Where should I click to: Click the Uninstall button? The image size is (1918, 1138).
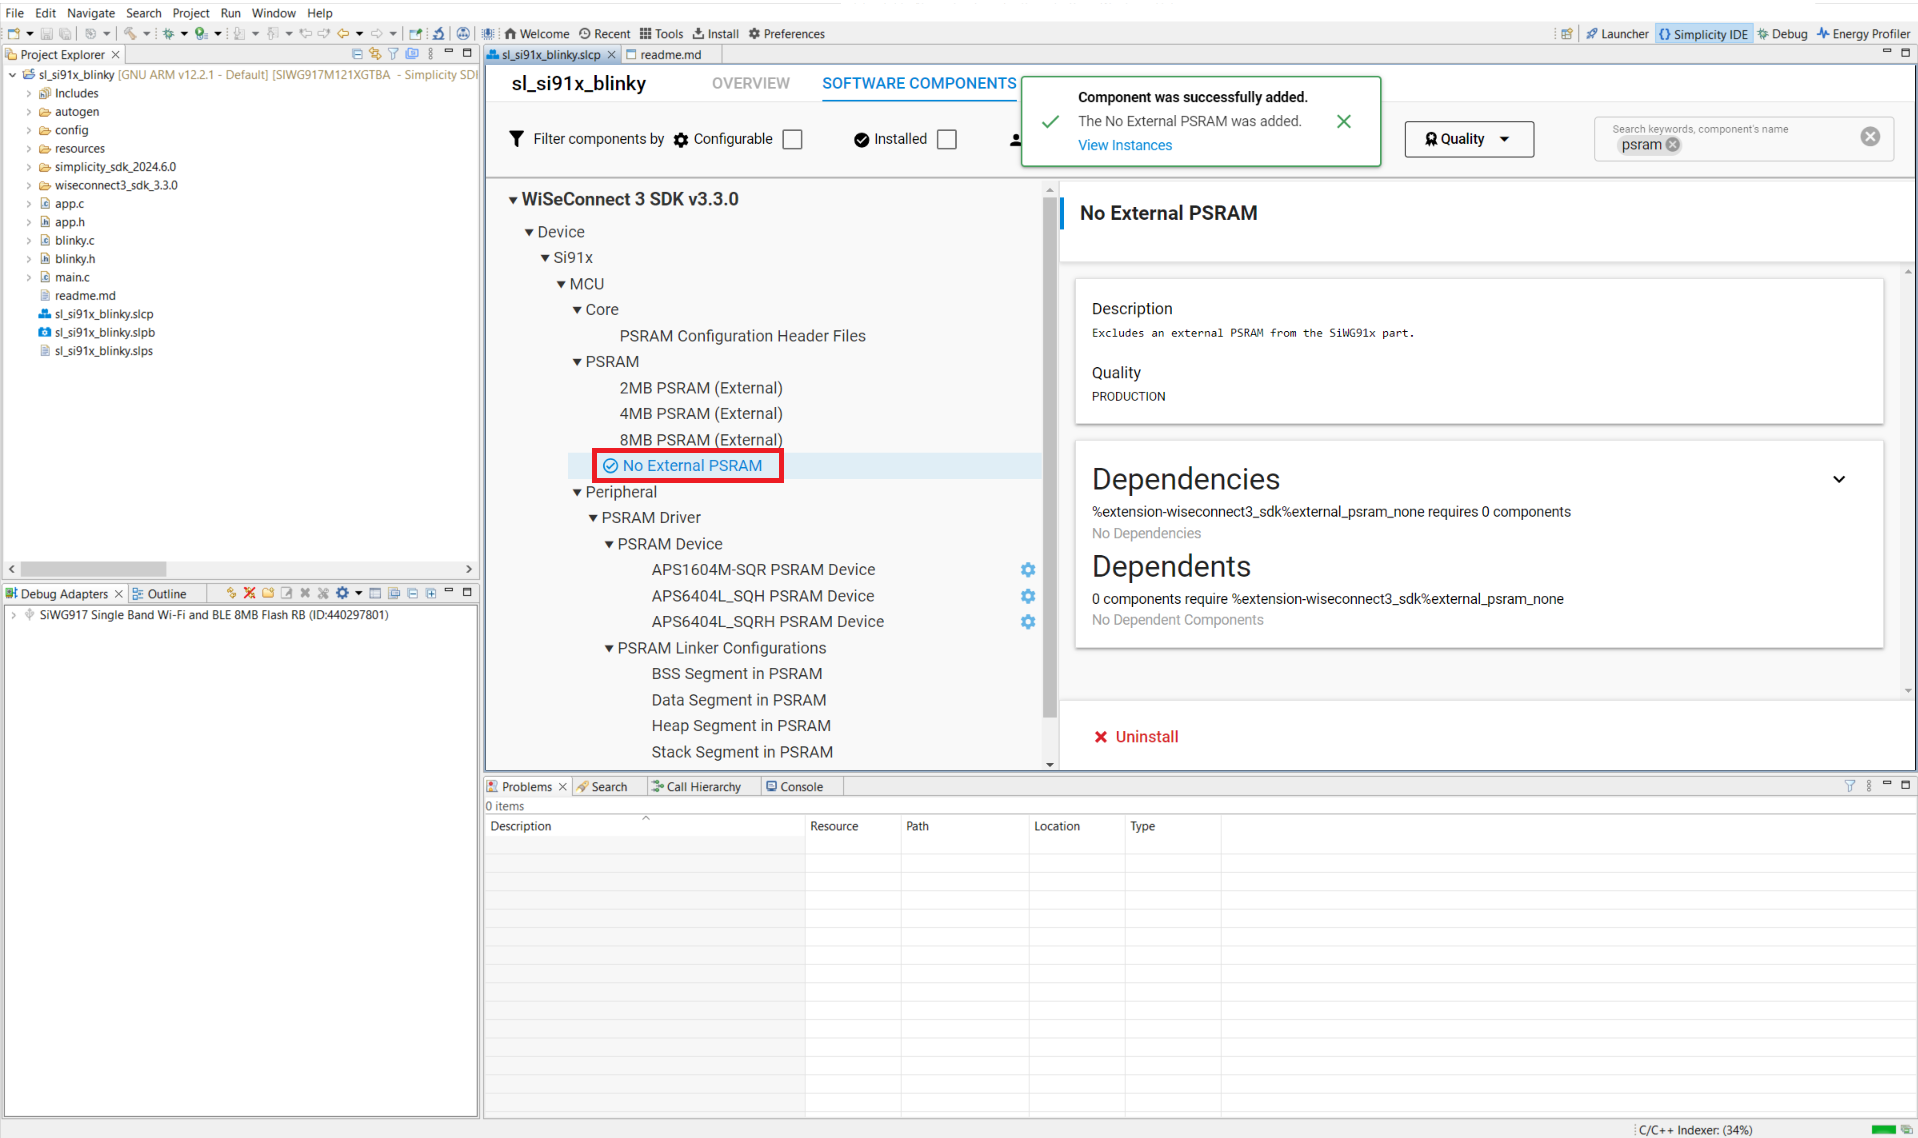click(1136, 737)
